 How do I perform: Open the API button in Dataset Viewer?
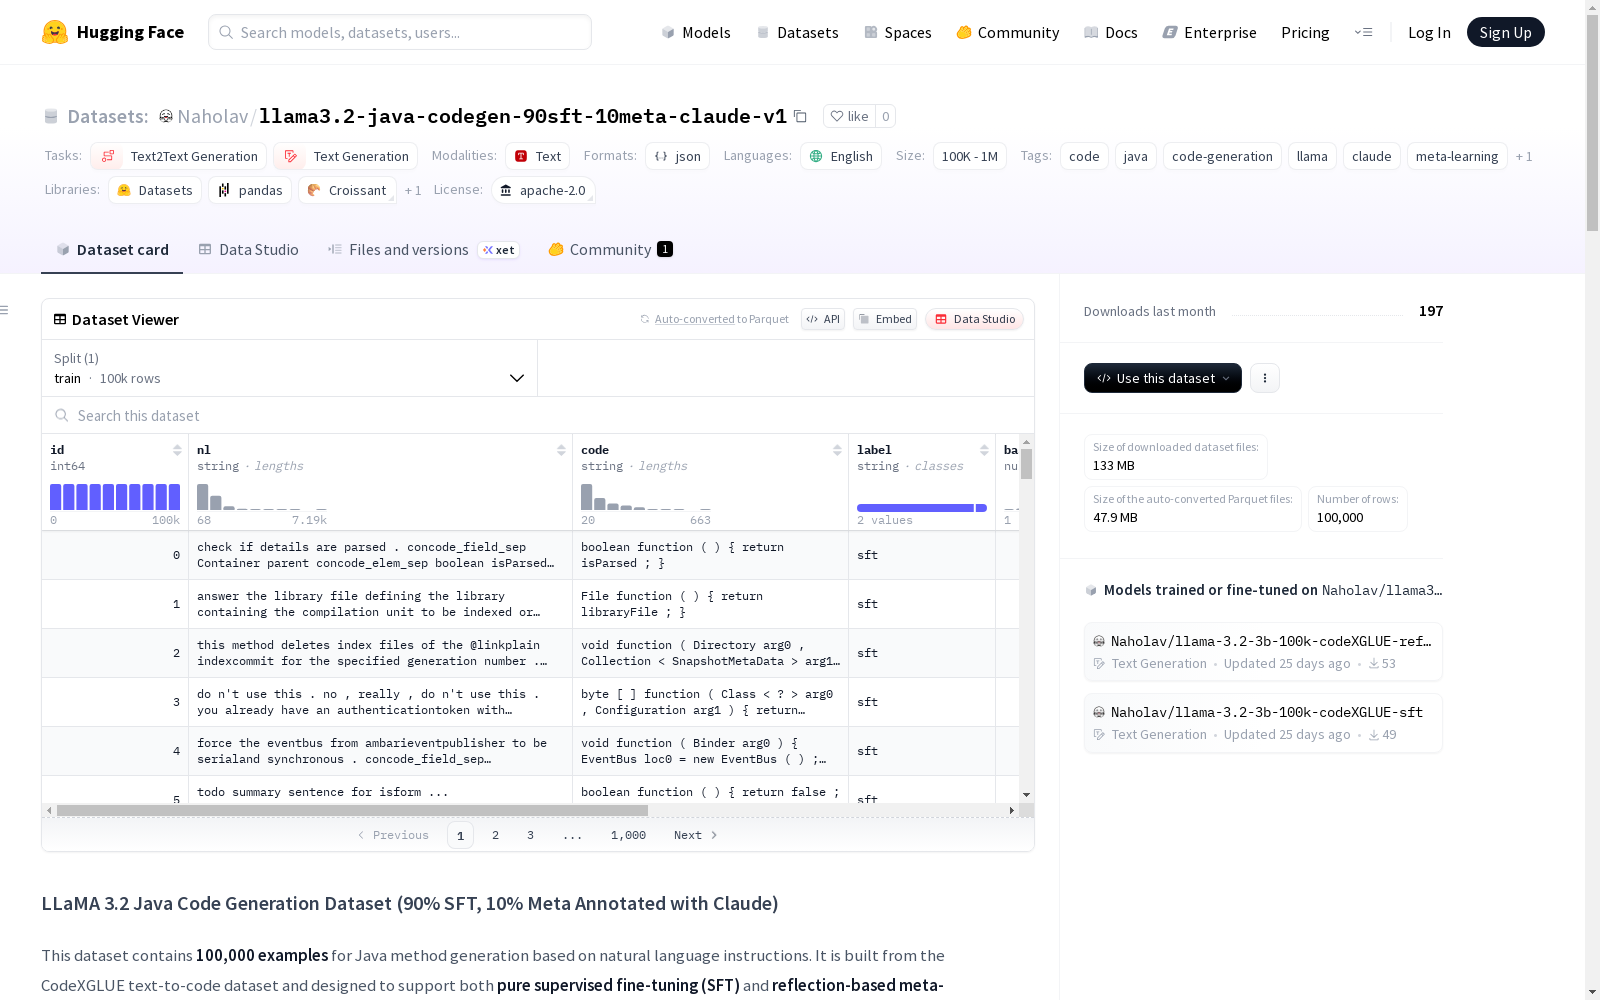click(x=823, y=319)
